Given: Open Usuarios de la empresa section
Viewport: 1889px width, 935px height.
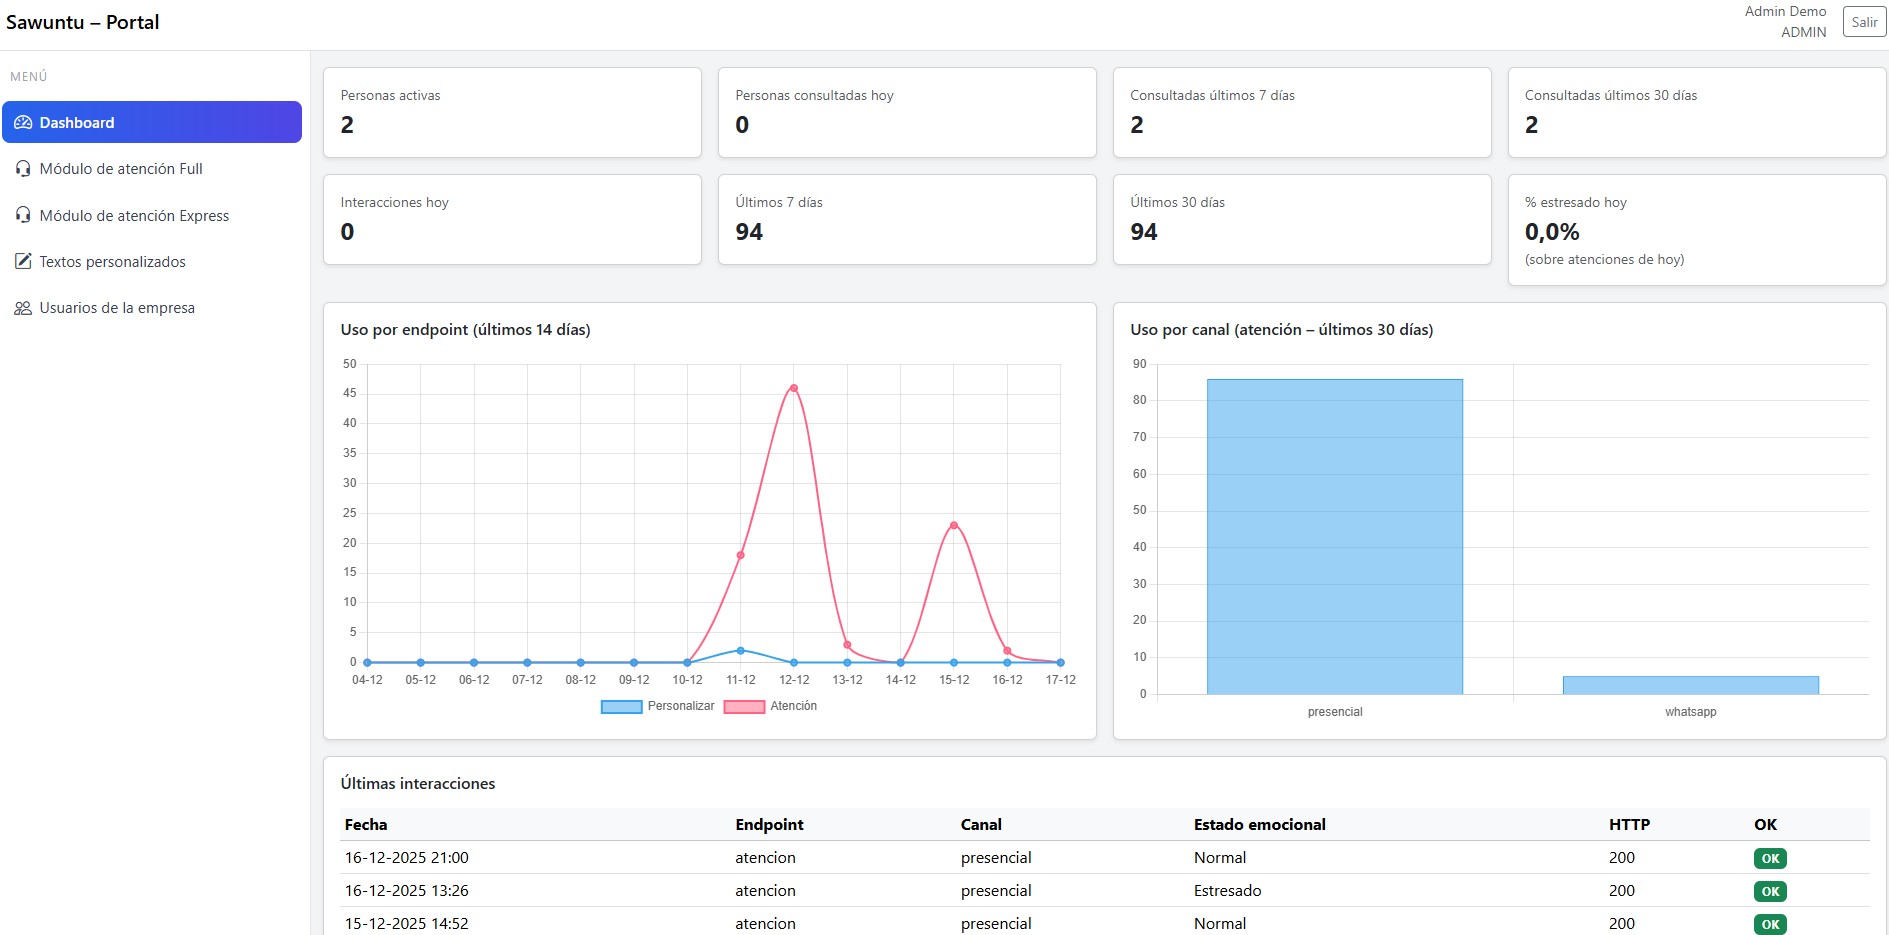Looking at the screenshot, I should [117, 308].
